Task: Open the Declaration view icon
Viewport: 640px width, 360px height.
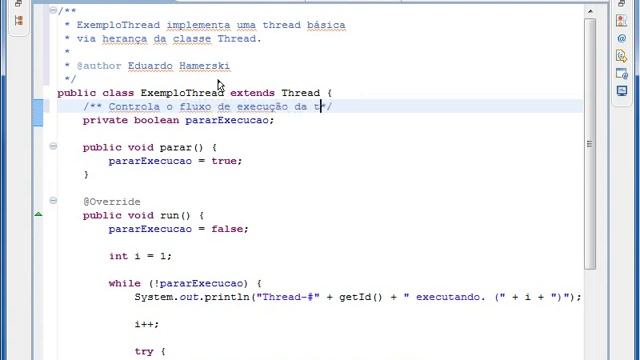Action: point(621,56)
